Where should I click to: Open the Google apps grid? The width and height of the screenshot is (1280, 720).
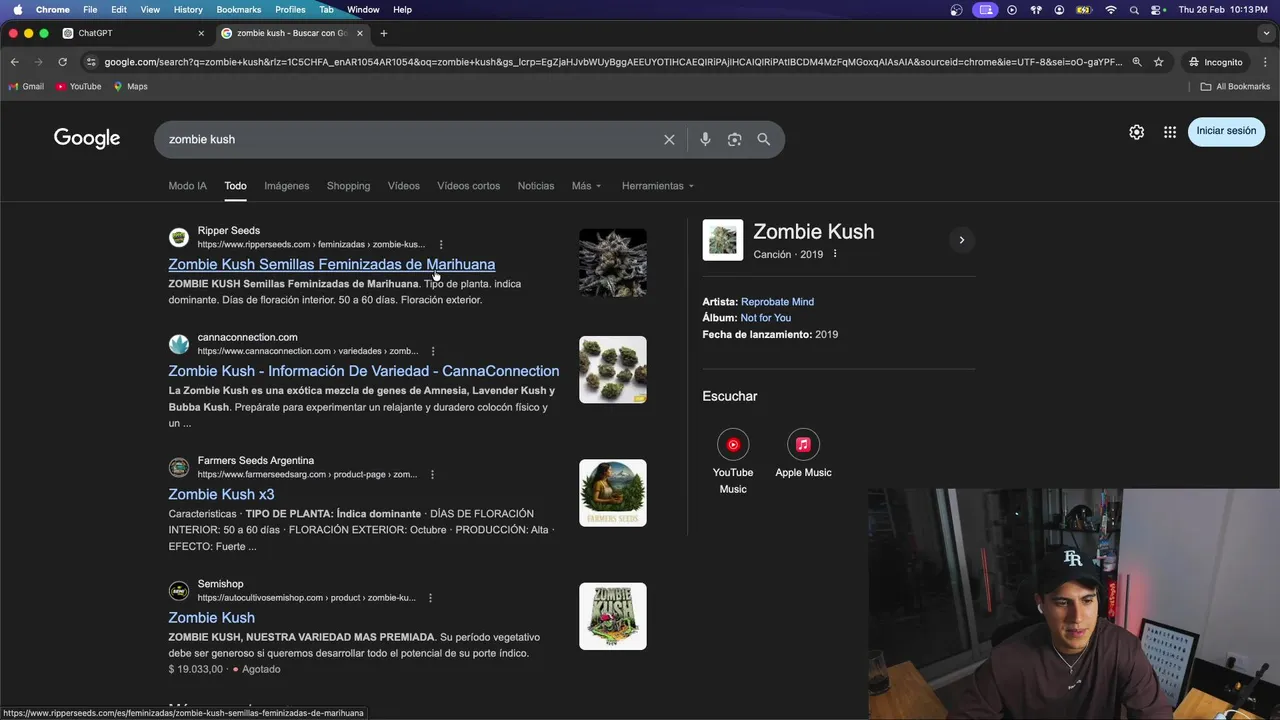tap(1169, 132)
